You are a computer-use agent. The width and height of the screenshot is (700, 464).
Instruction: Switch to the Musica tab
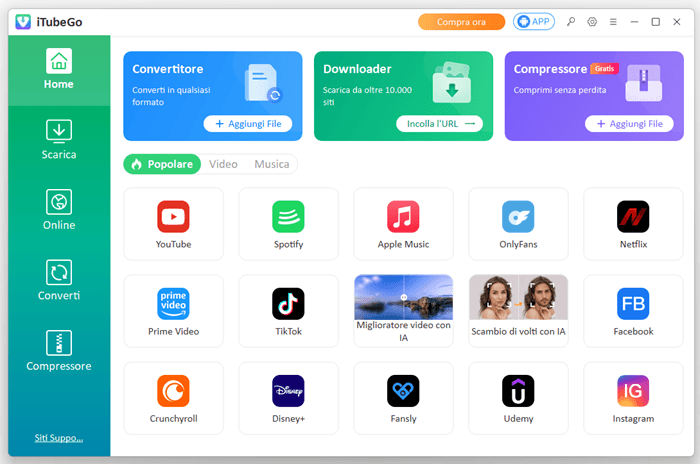272,164
